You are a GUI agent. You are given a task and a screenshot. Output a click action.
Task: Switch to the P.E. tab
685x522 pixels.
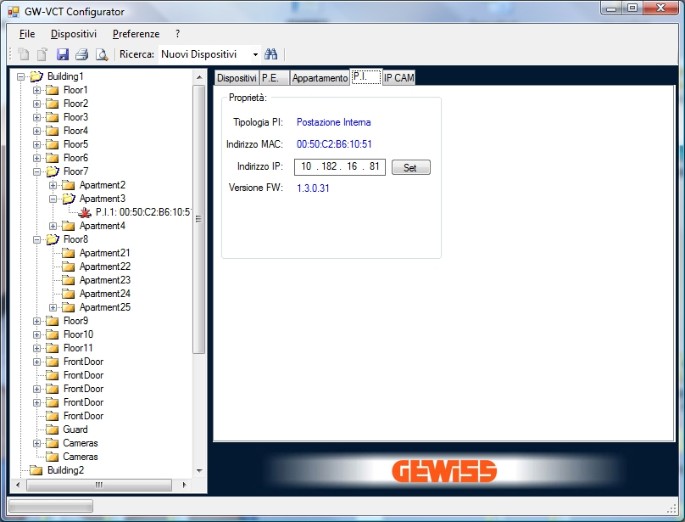coord(274,78)
